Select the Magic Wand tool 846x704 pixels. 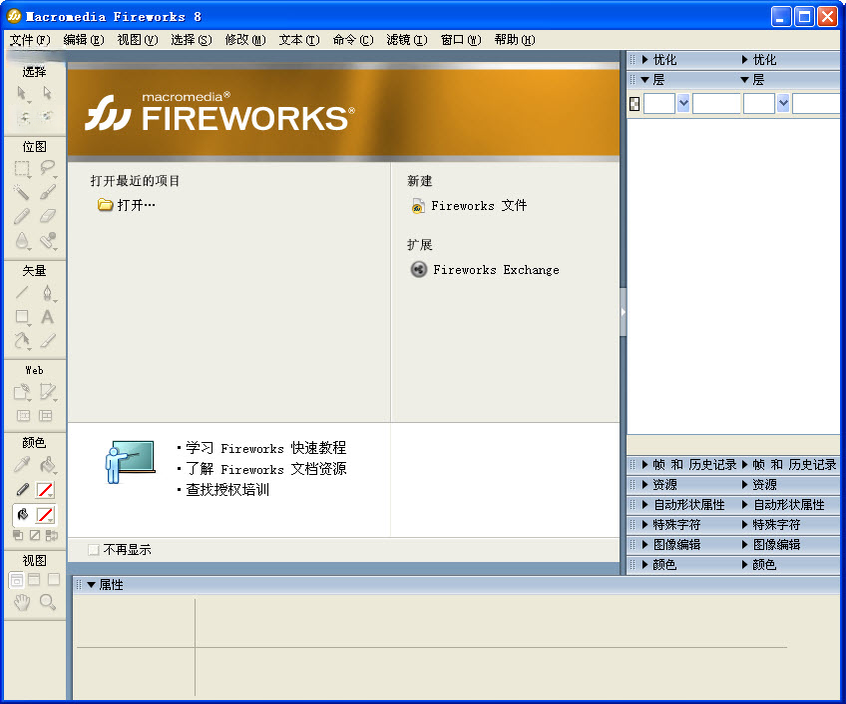[22, 192]
